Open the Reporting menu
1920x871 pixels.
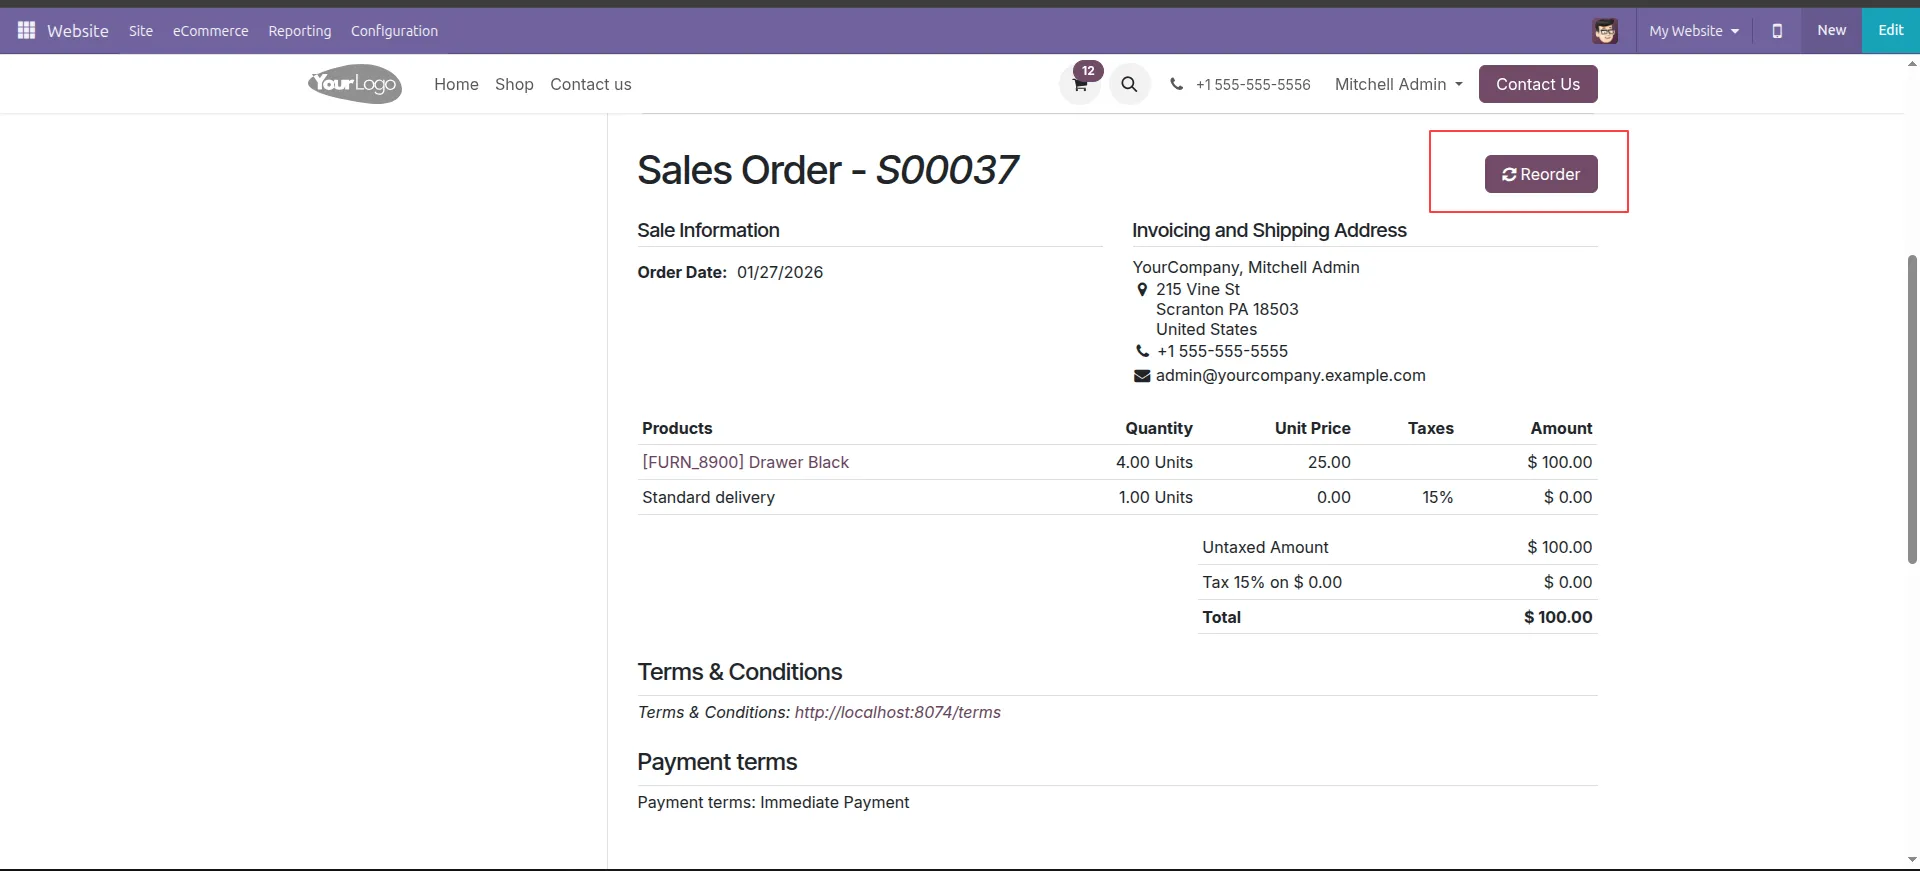click(x=299, y=31)
